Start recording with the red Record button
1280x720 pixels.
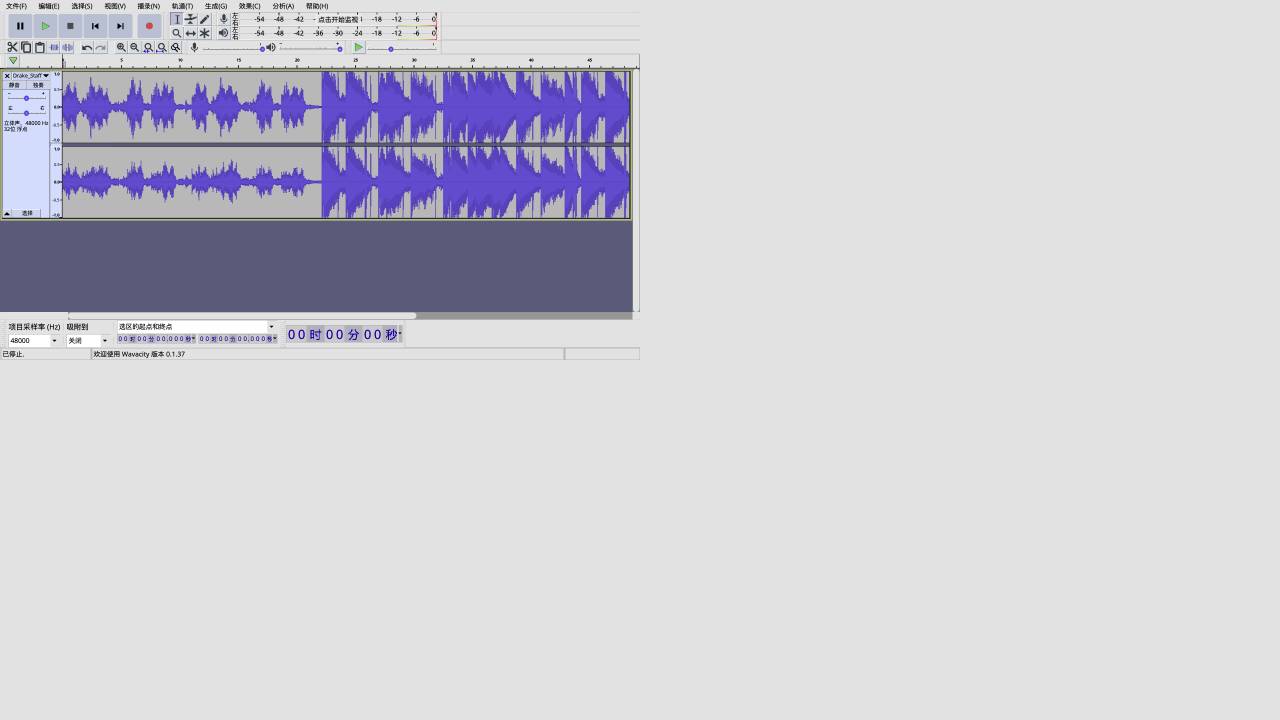click(149, 26)
